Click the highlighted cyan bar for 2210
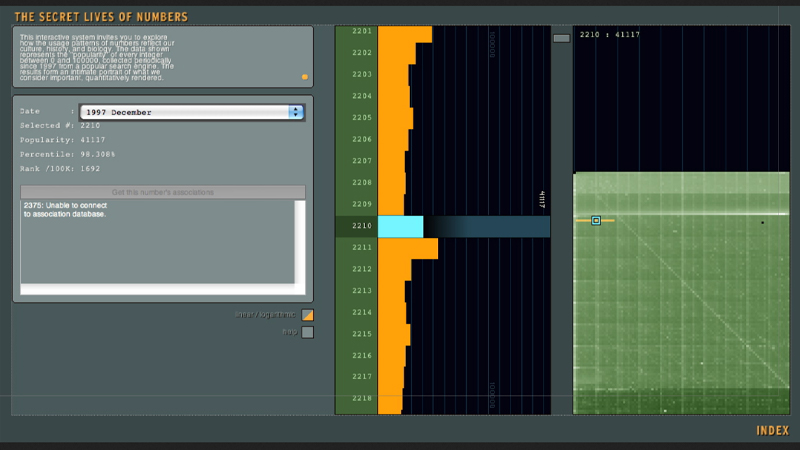 (400, 226)
